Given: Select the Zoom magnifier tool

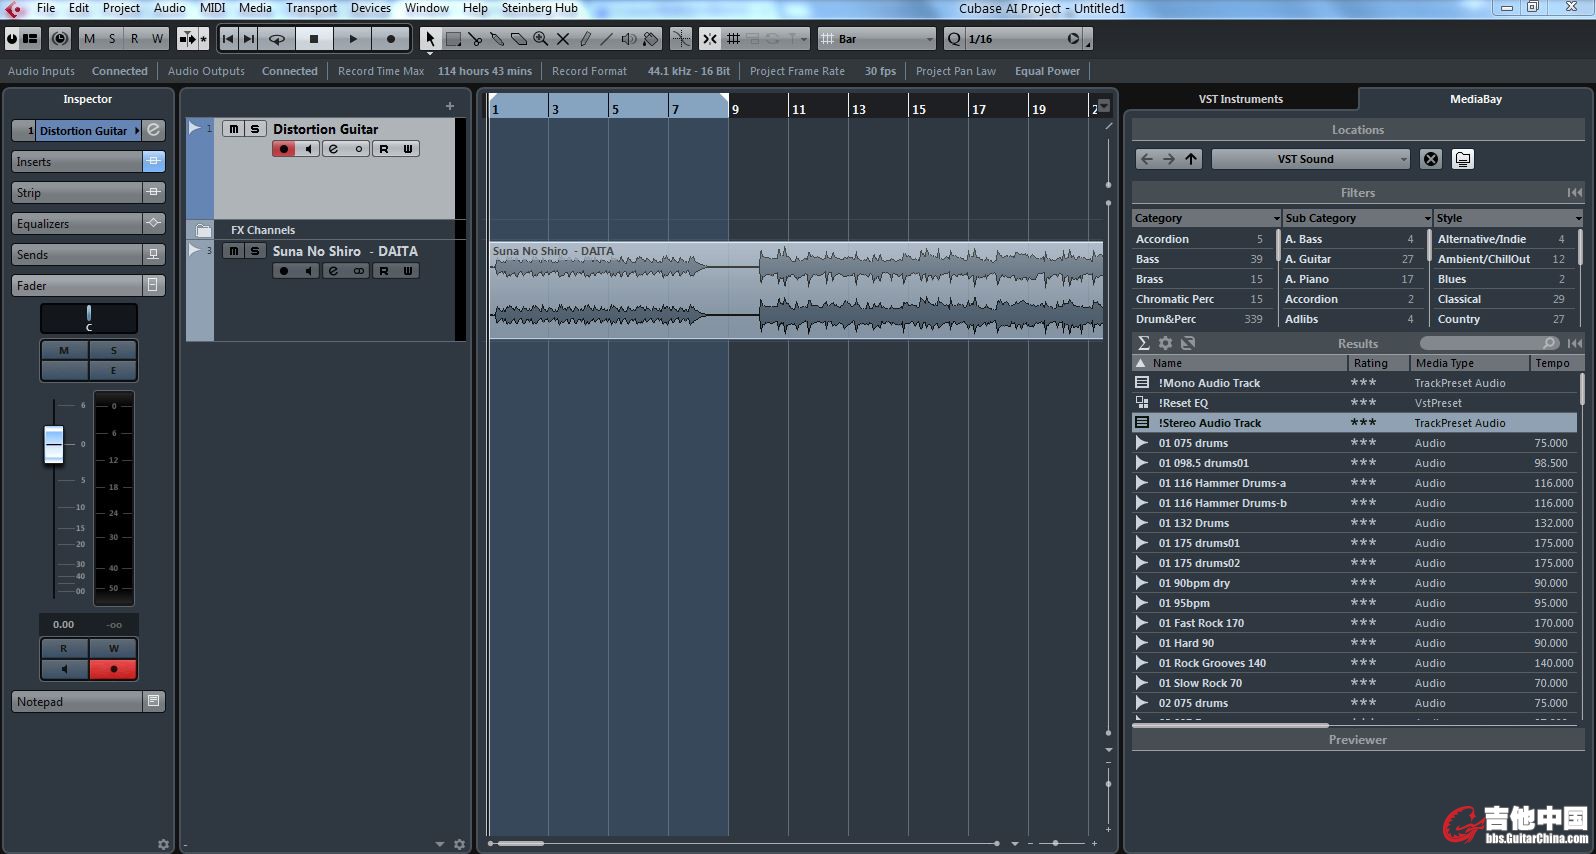Looking at the screenshot, I should 541,39.
